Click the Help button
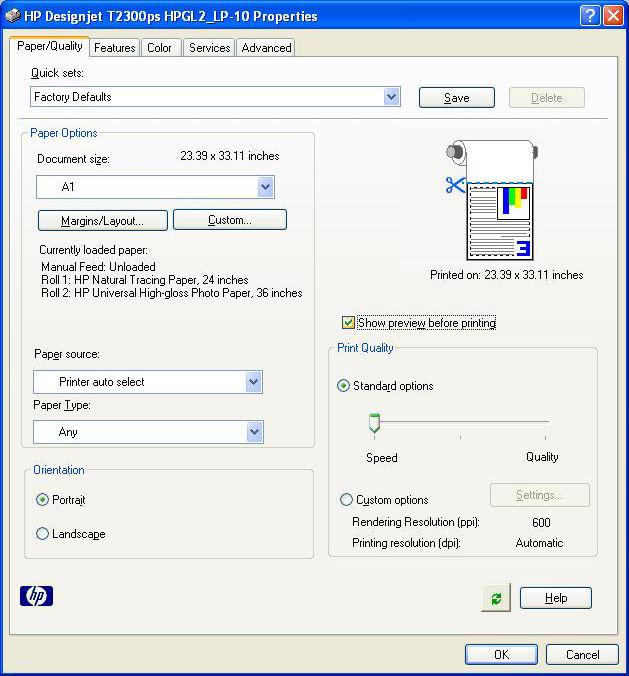 [556, 598]
